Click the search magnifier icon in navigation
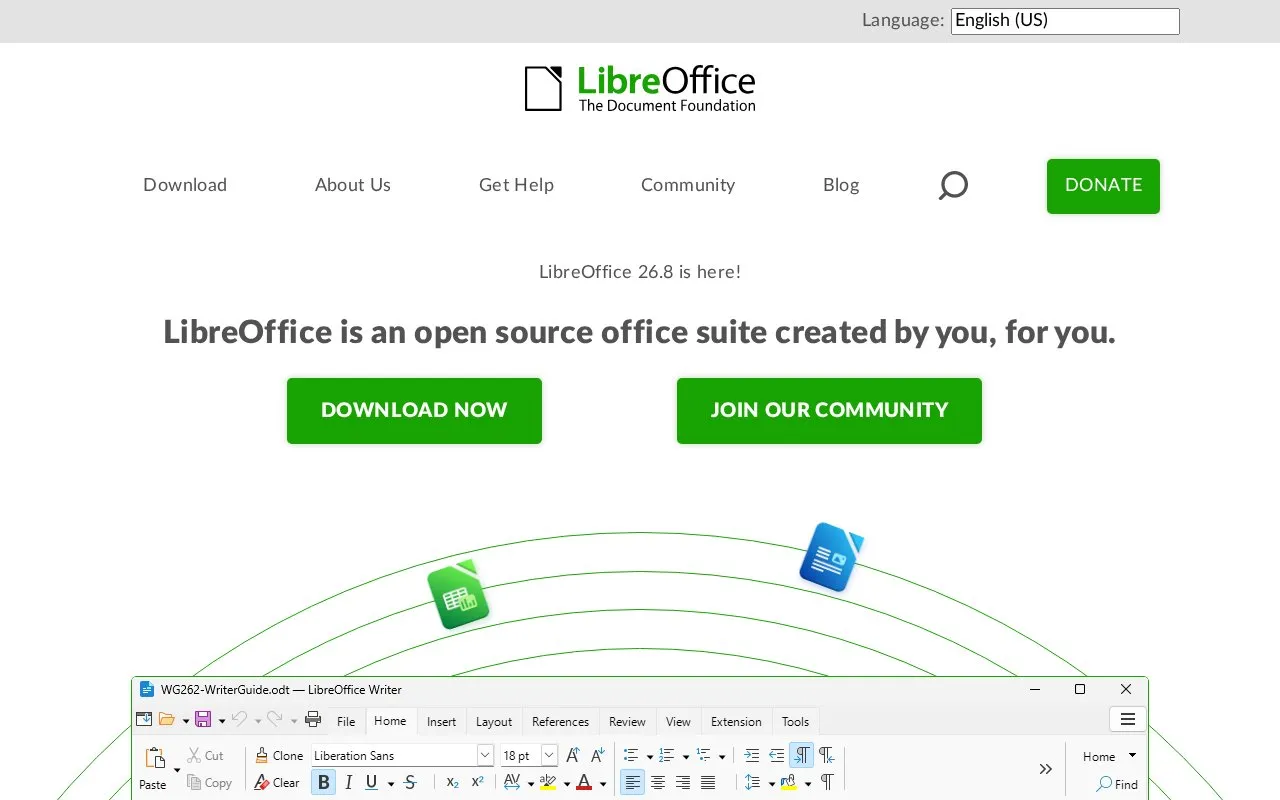Viewport: 1280px width, 800px height. point(953,185)
